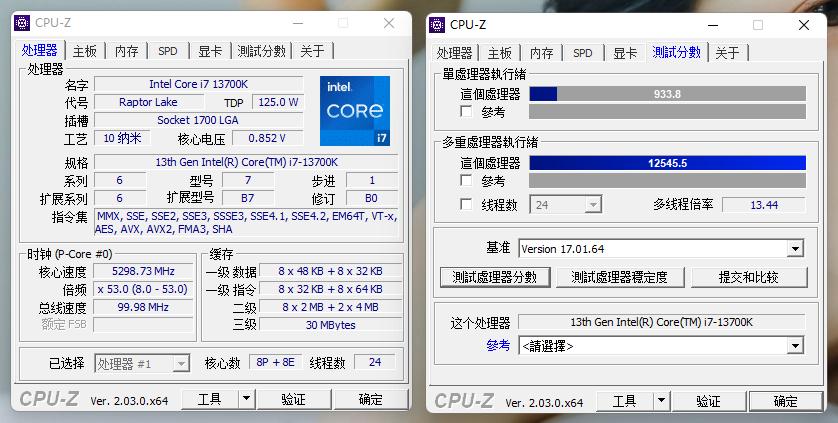
Task: Click 工具 button in right window
Action: tap(624, 401)
